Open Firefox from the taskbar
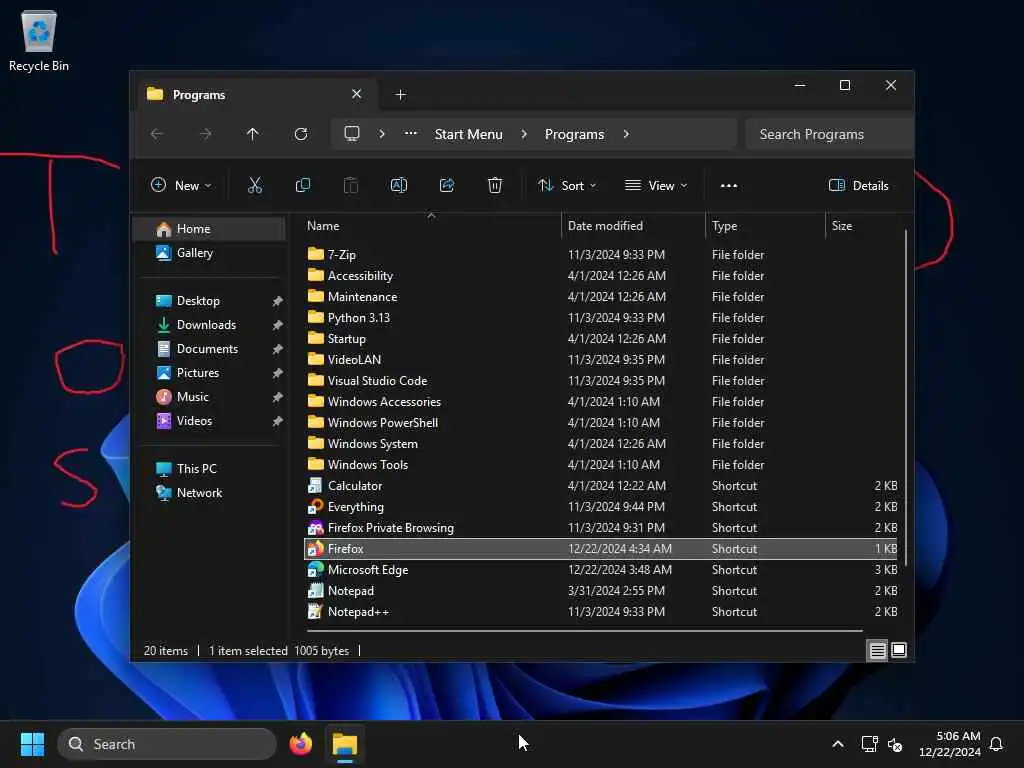 pyautogui.click(x=301, y=744)
